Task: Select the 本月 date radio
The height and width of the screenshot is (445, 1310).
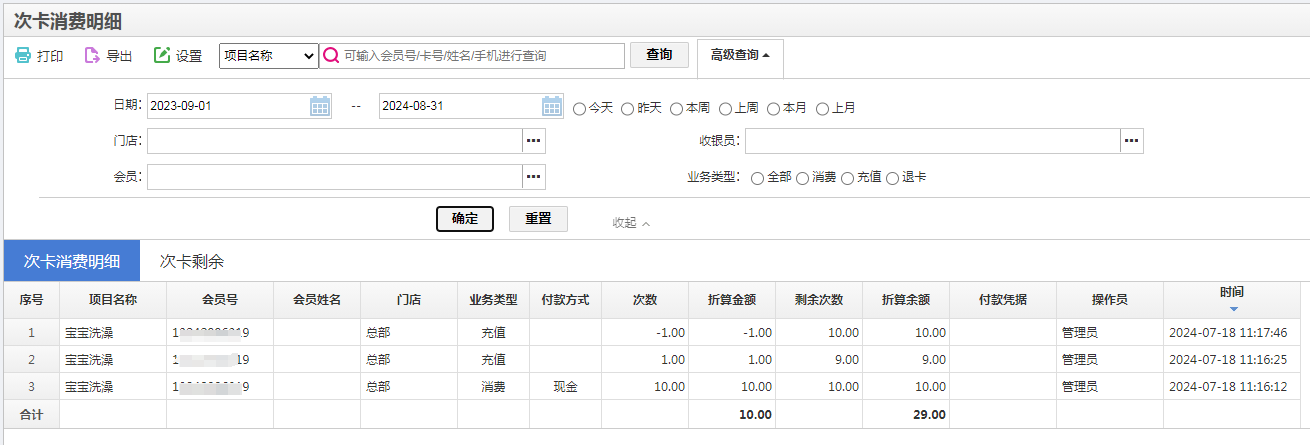Action: tap(774, 108)
